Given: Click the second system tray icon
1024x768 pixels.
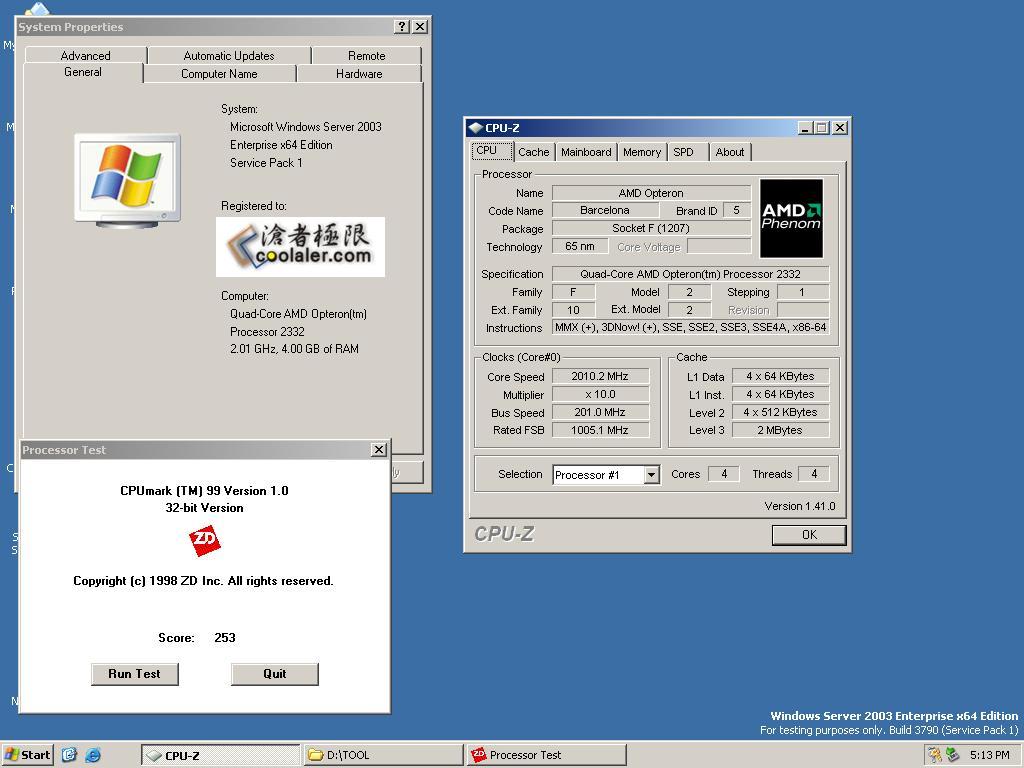Looking at the screenshot, I should 952,755.
